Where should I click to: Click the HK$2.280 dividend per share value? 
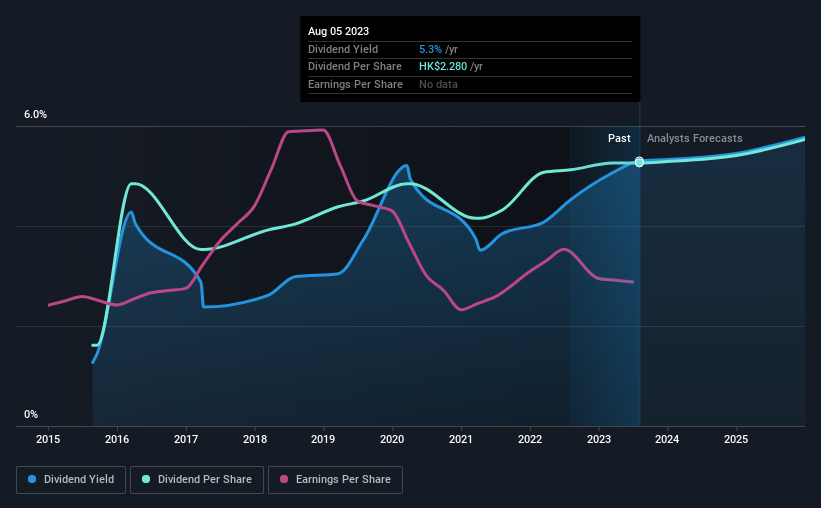(443, 67)
